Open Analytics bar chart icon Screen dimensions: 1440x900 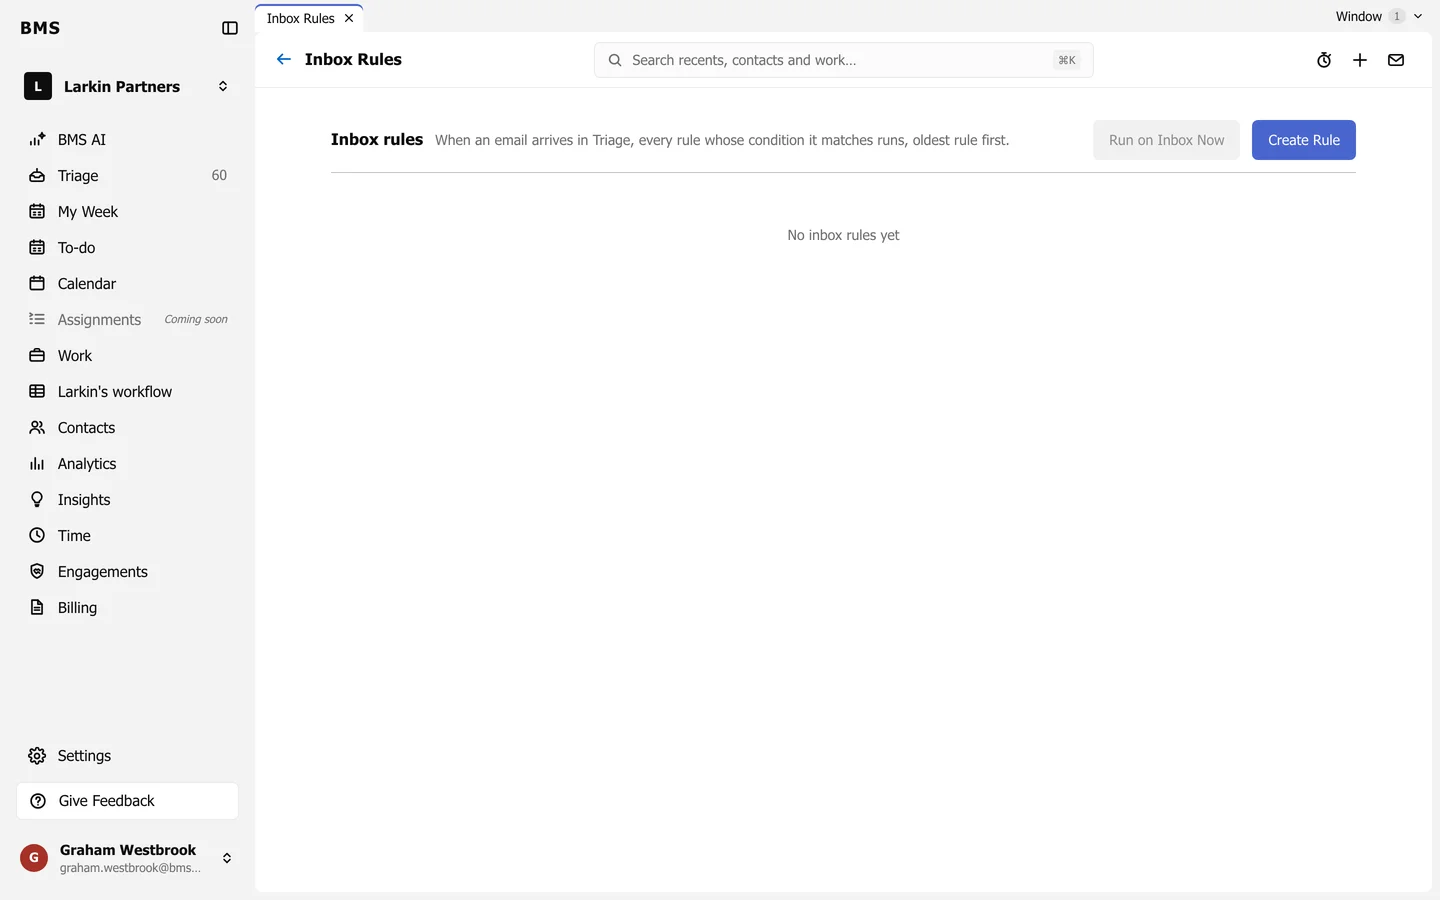click(x=37, y=464)
